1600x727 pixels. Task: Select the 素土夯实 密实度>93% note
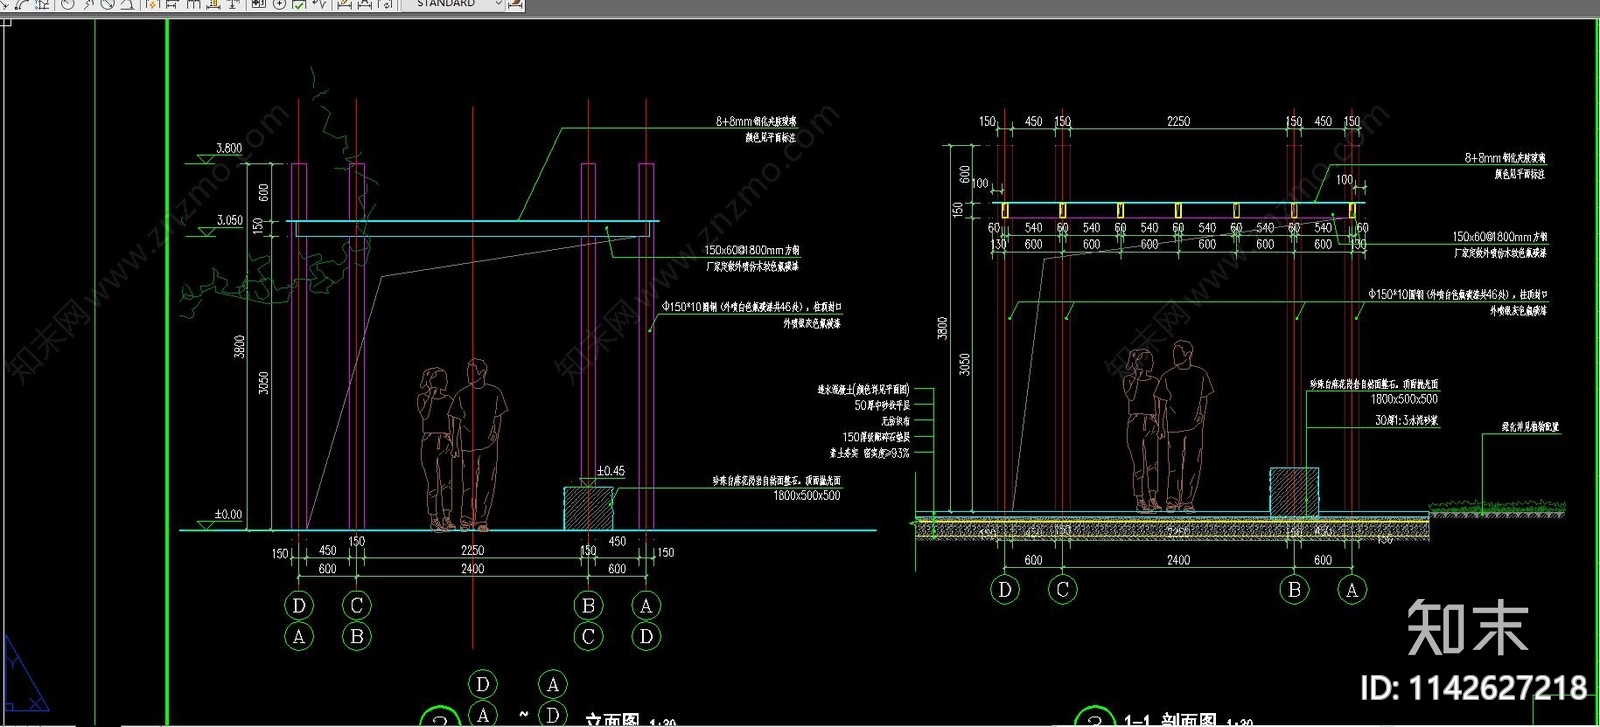[870, 453]
